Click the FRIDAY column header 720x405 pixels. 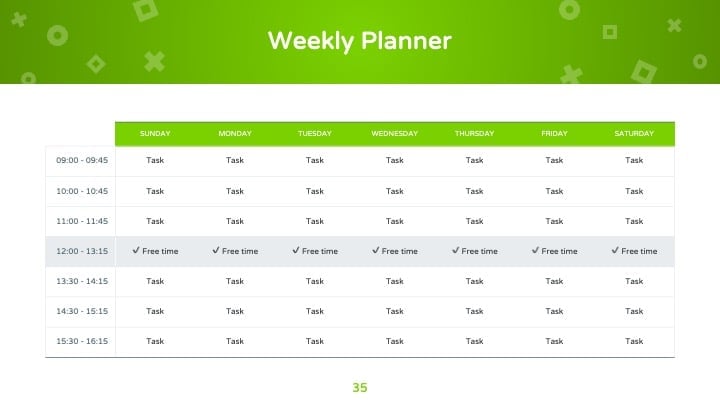click(554, 134)
